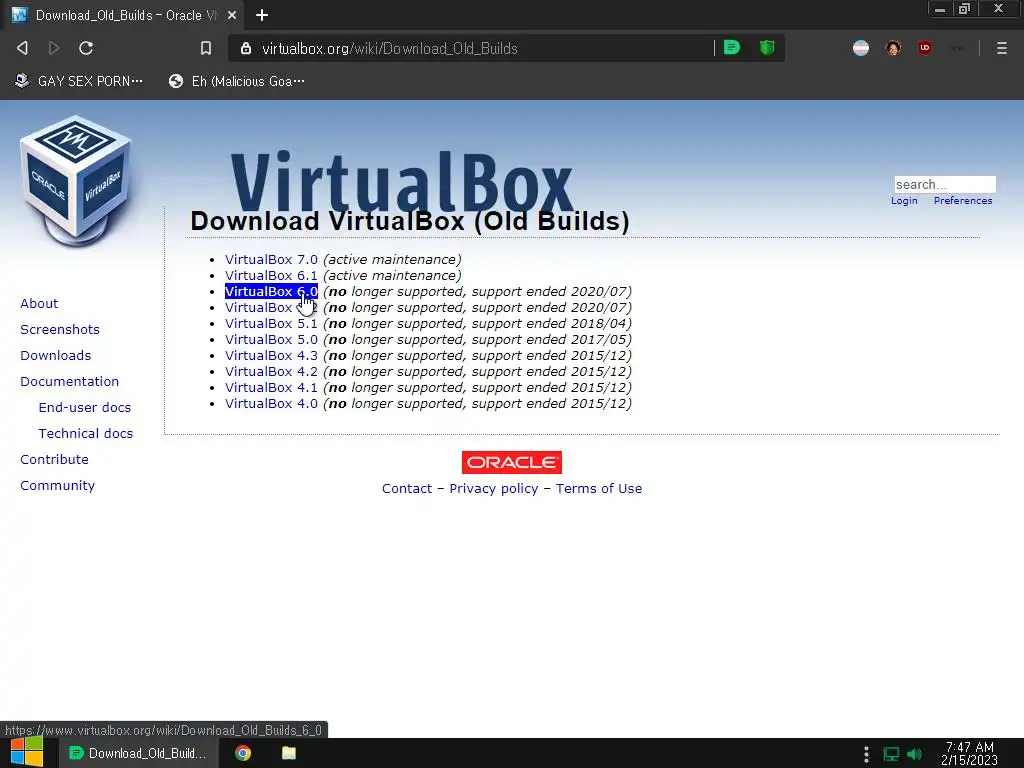Open the VirtualBox 4.1 builds link
The image size is (1024, 768).
pyautogui.click(x=271, y=387)
